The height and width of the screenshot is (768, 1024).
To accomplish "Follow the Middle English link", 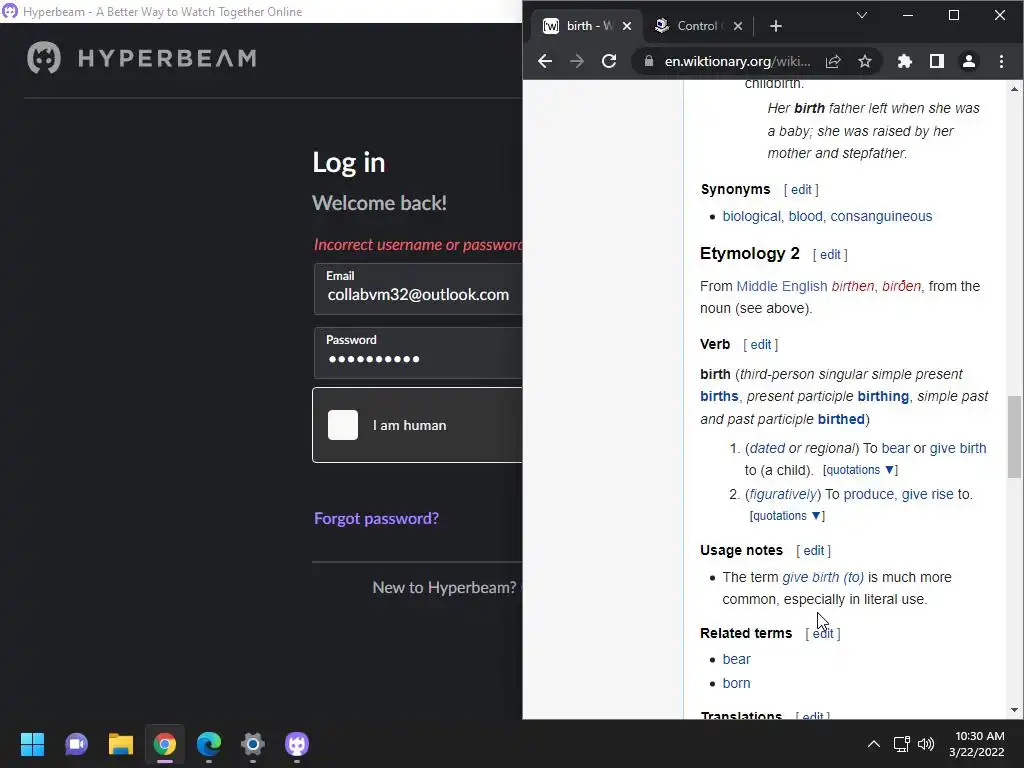I will pyautogui.click(x=782, y=286).
